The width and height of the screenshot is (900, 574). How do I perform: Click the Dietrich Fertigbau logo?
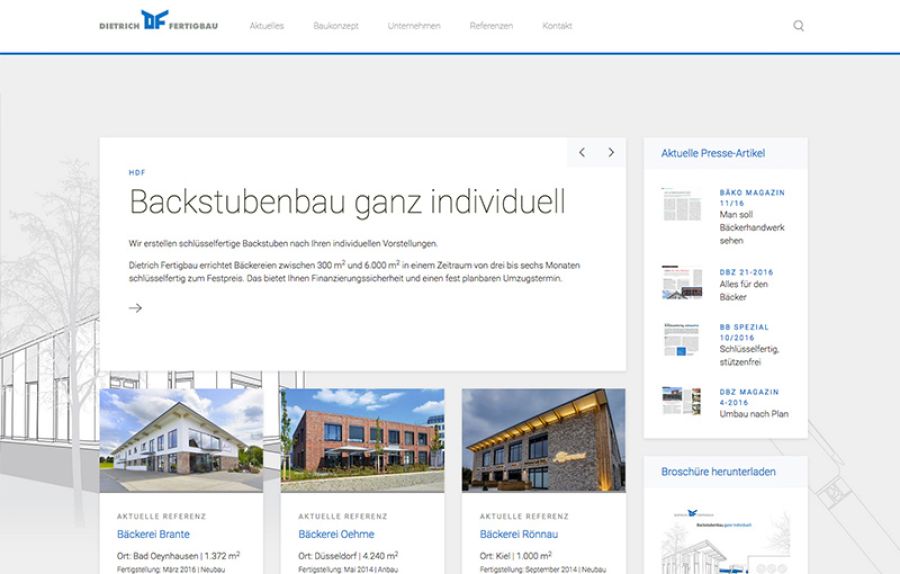(158, 20)
